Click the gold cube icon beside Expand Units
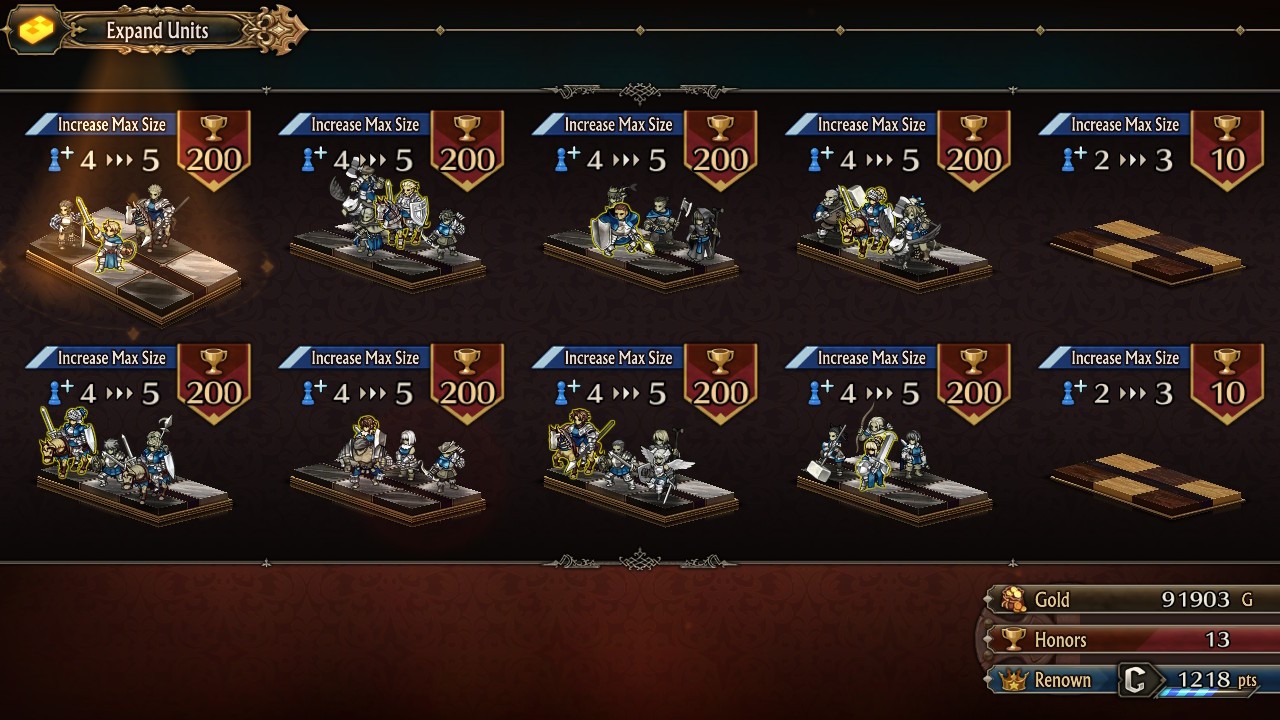Image resolution: width=1280 pixels, height=720 pixels. click(35, 30)
